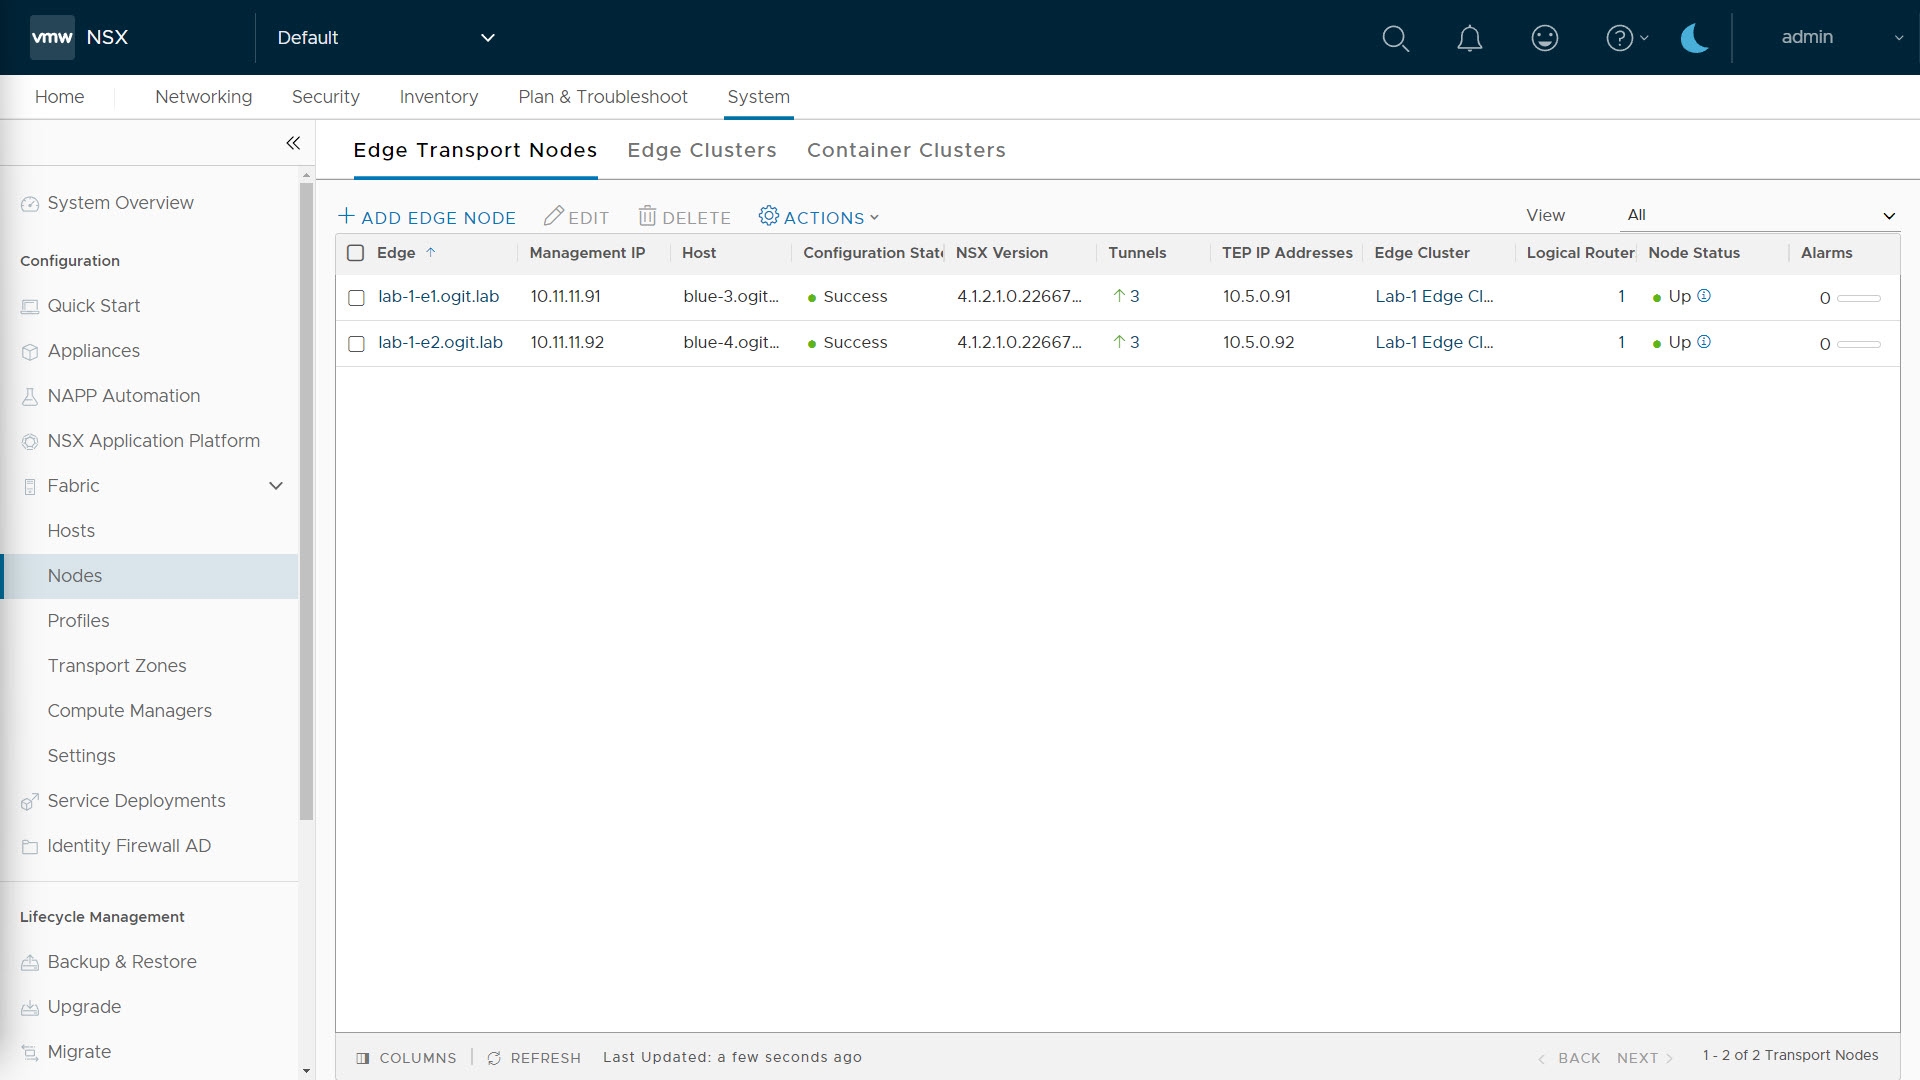The width and height of the screenshot is (1920, 1080).
Task: Toggle dark mode moon icon
Action: tap(1694, 38)
